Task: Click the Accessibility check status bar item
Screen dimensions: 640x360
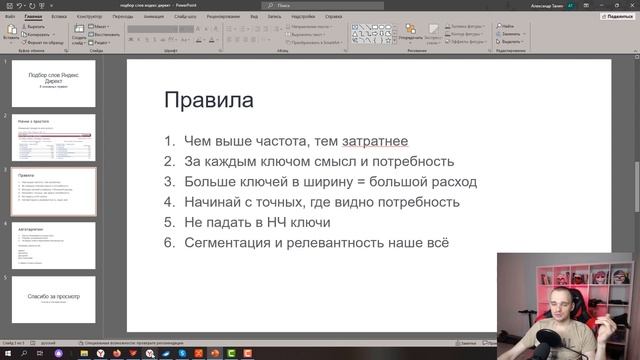Action: point(131,343)
